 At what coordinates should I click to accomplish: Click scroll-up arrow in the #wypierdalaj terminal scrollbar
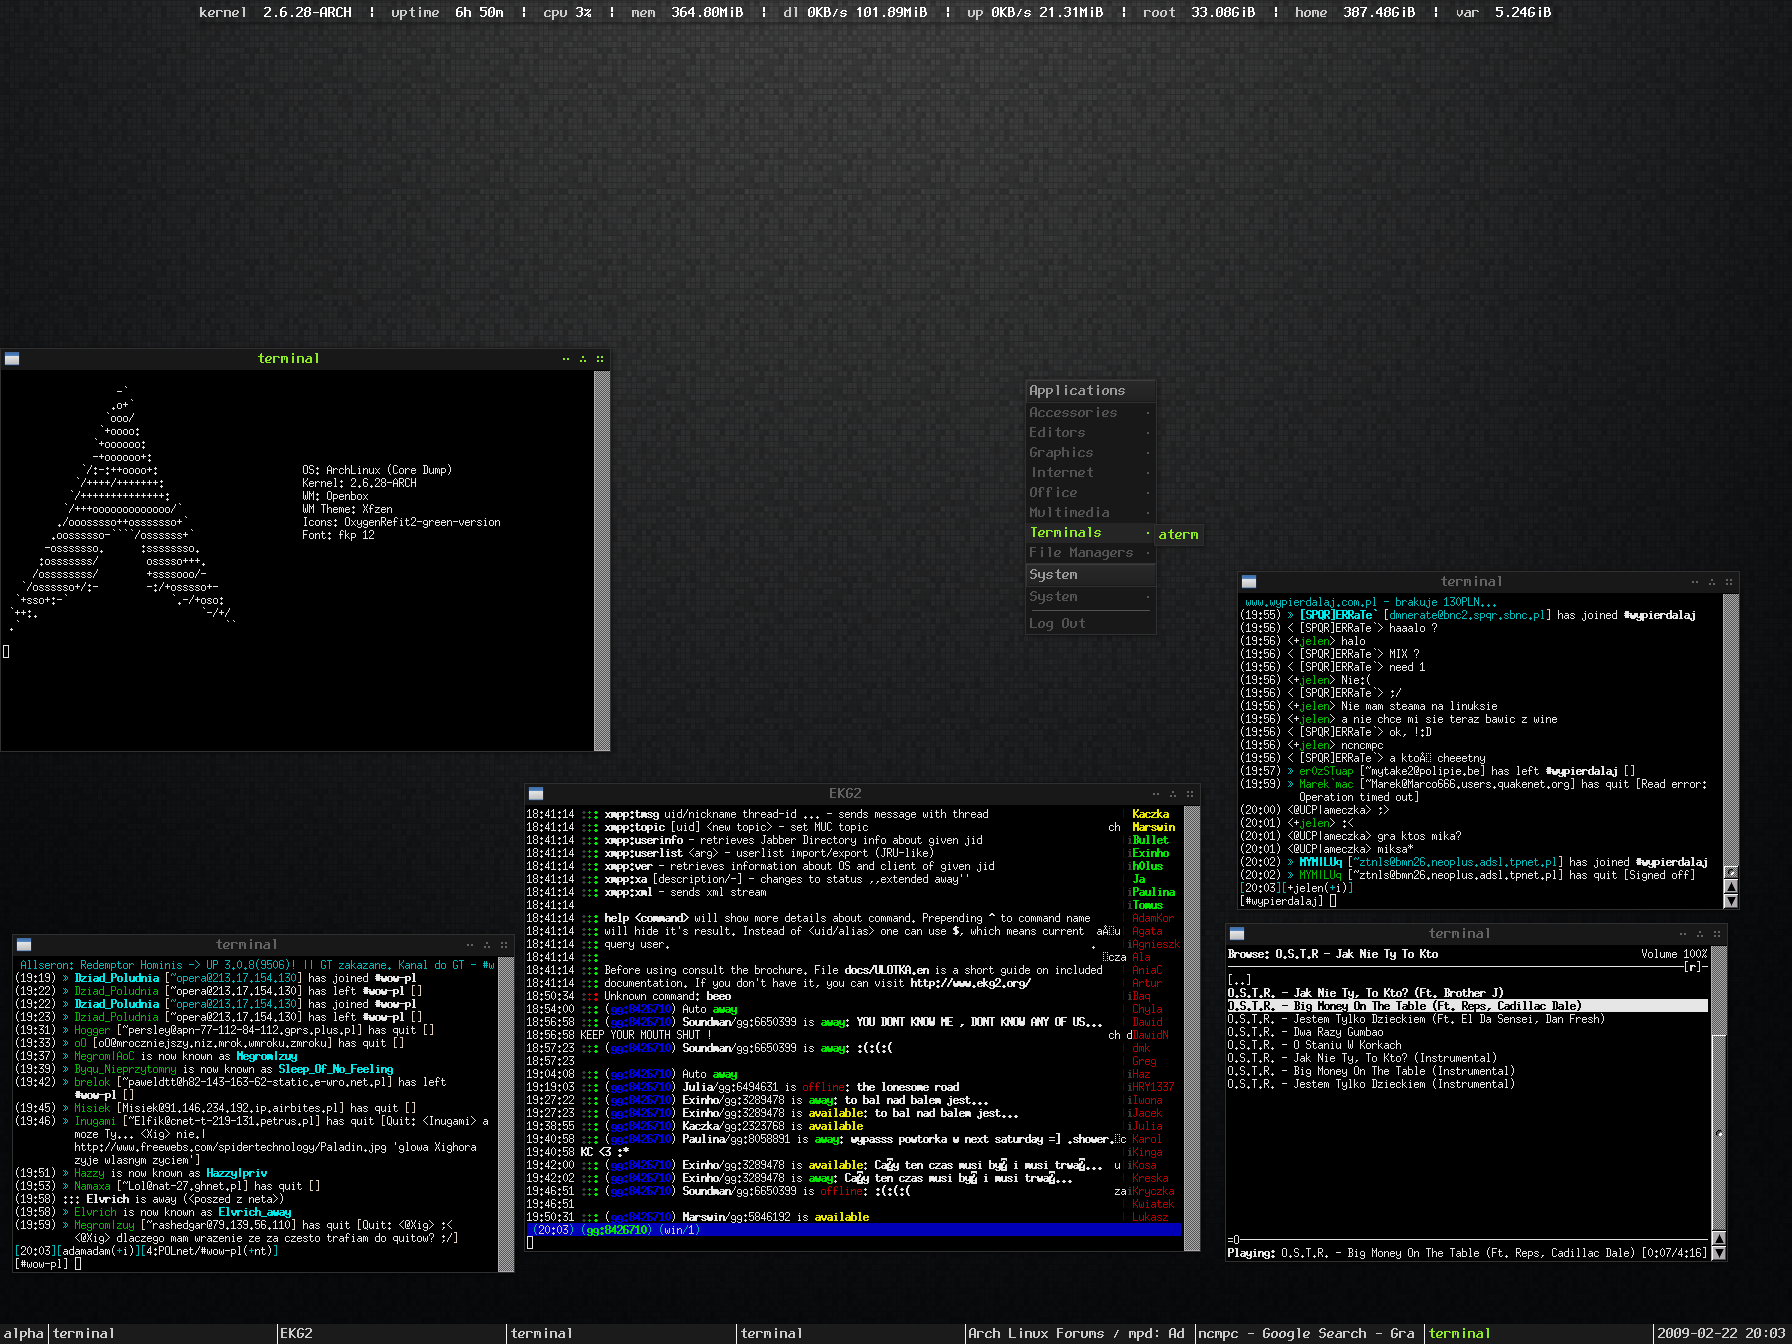(x=1732, y=887)
